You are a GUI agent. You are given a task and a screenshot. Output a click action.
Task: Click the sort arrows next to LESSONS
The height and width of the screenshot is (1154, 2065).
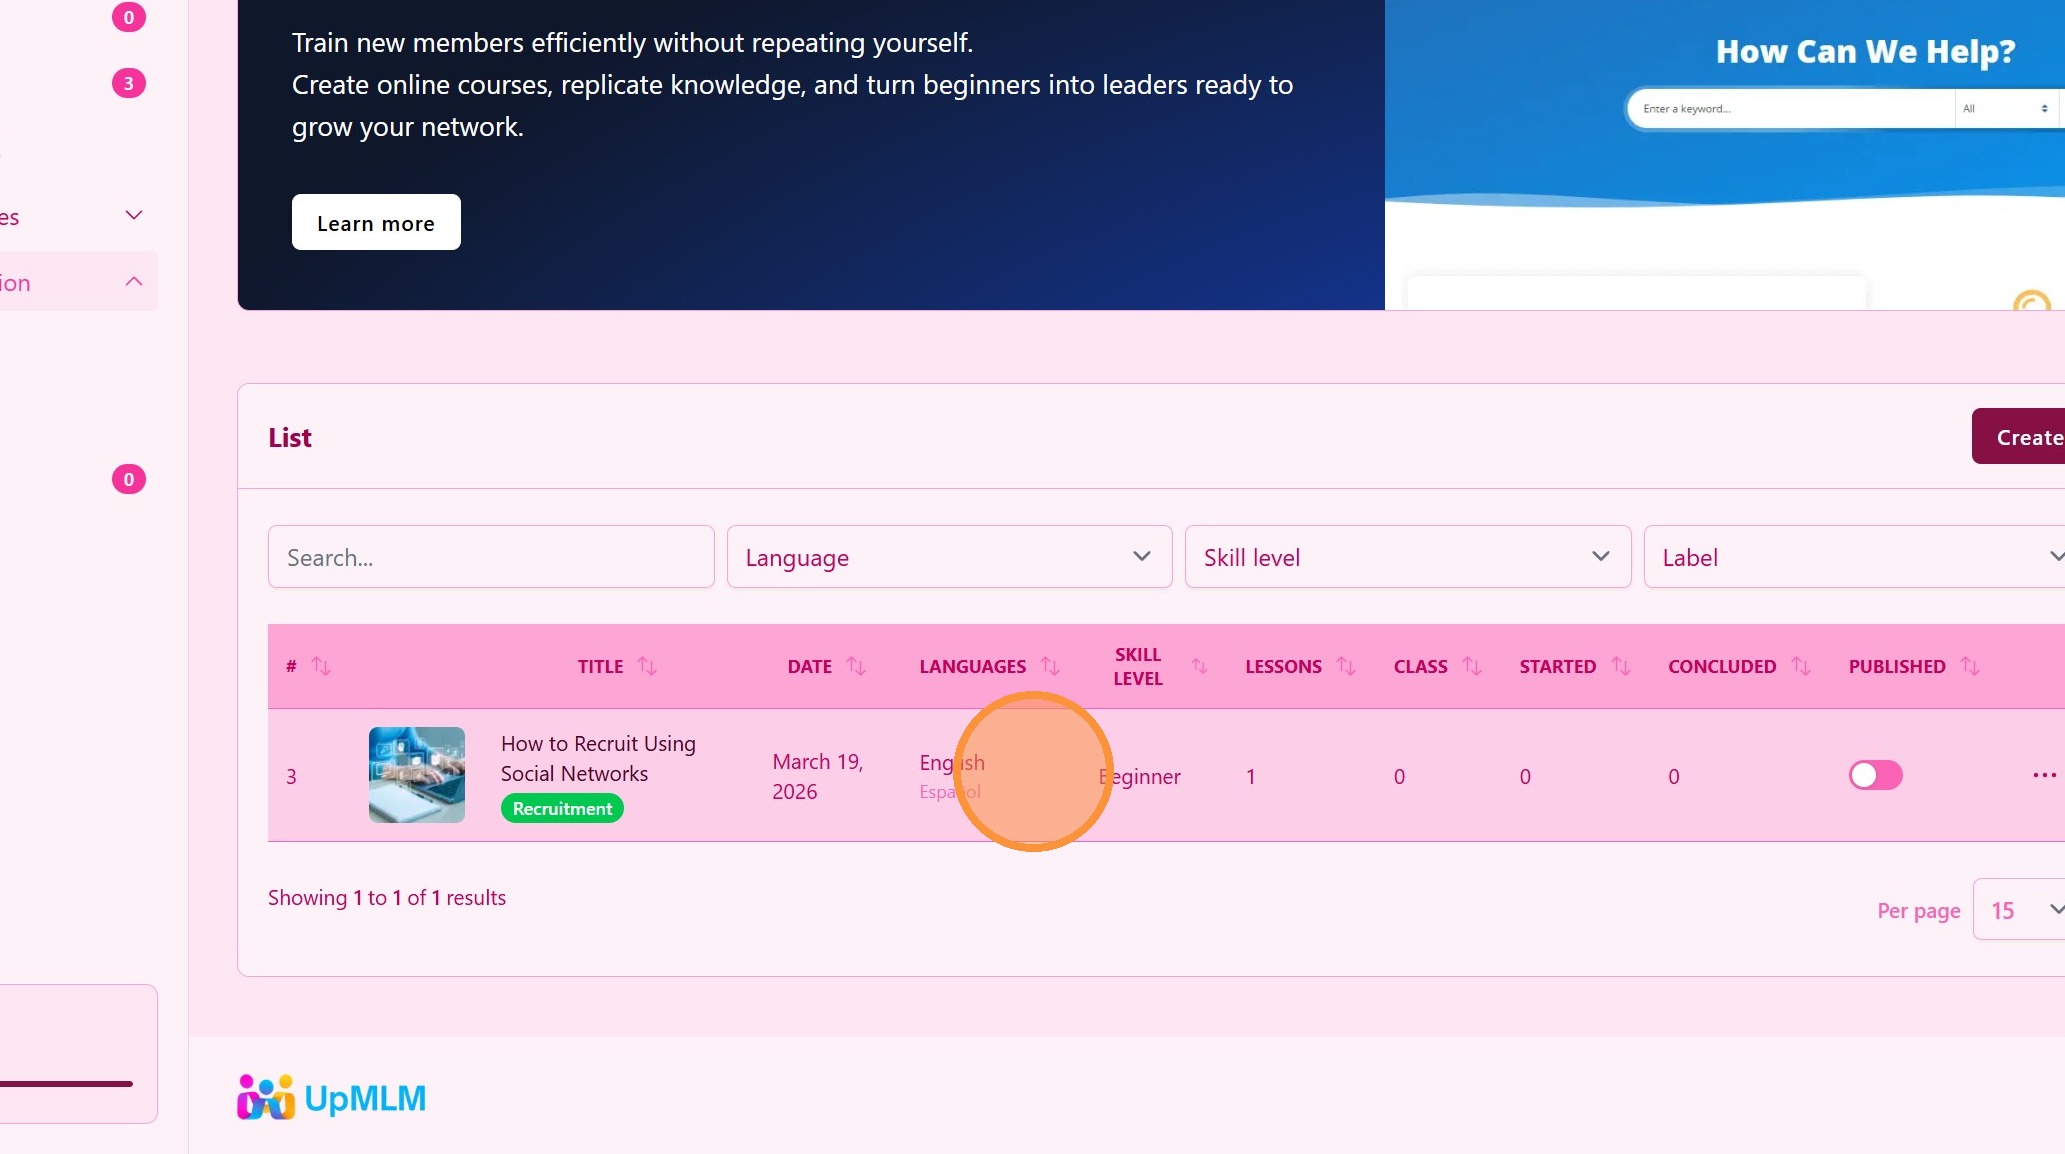pyautogui.click(x=1346, y=666)
